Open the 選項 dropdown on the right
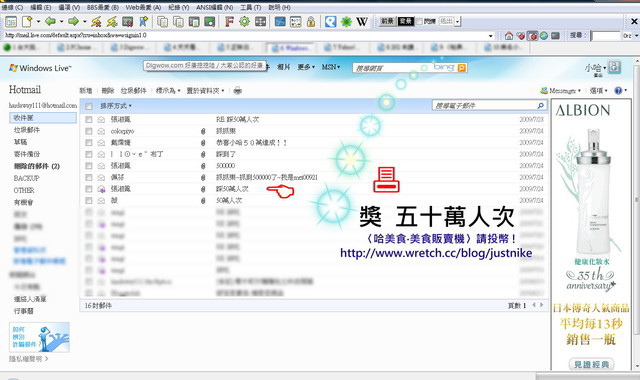Screen dimensions: 640x380 [598, 91]
